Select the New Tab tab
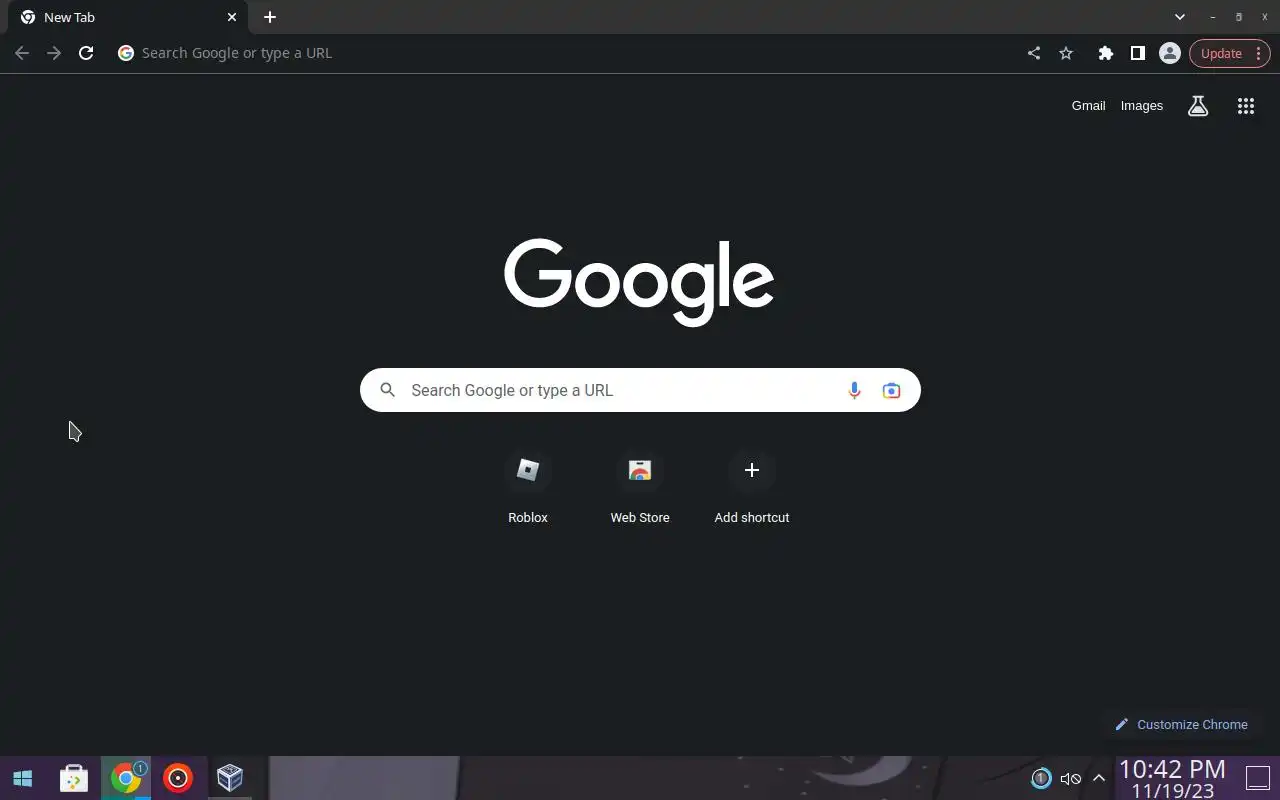 coord(130,18)
